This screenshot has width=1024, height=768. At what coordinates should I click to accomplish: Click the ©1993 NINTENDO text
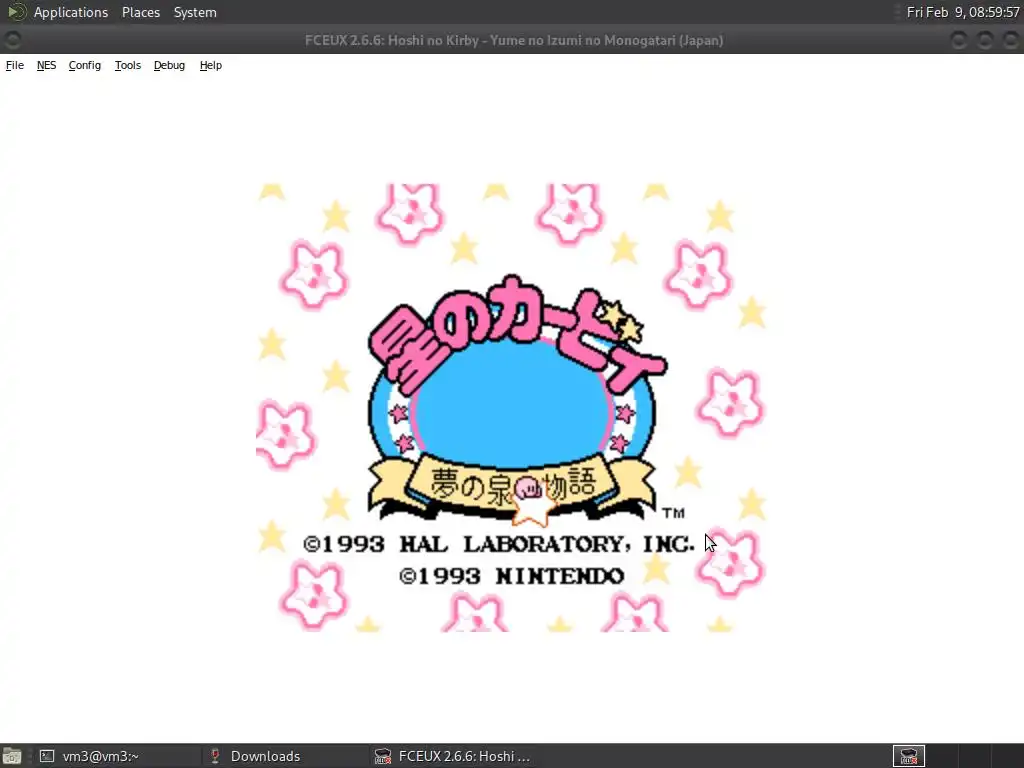click(x=511, y=576)
